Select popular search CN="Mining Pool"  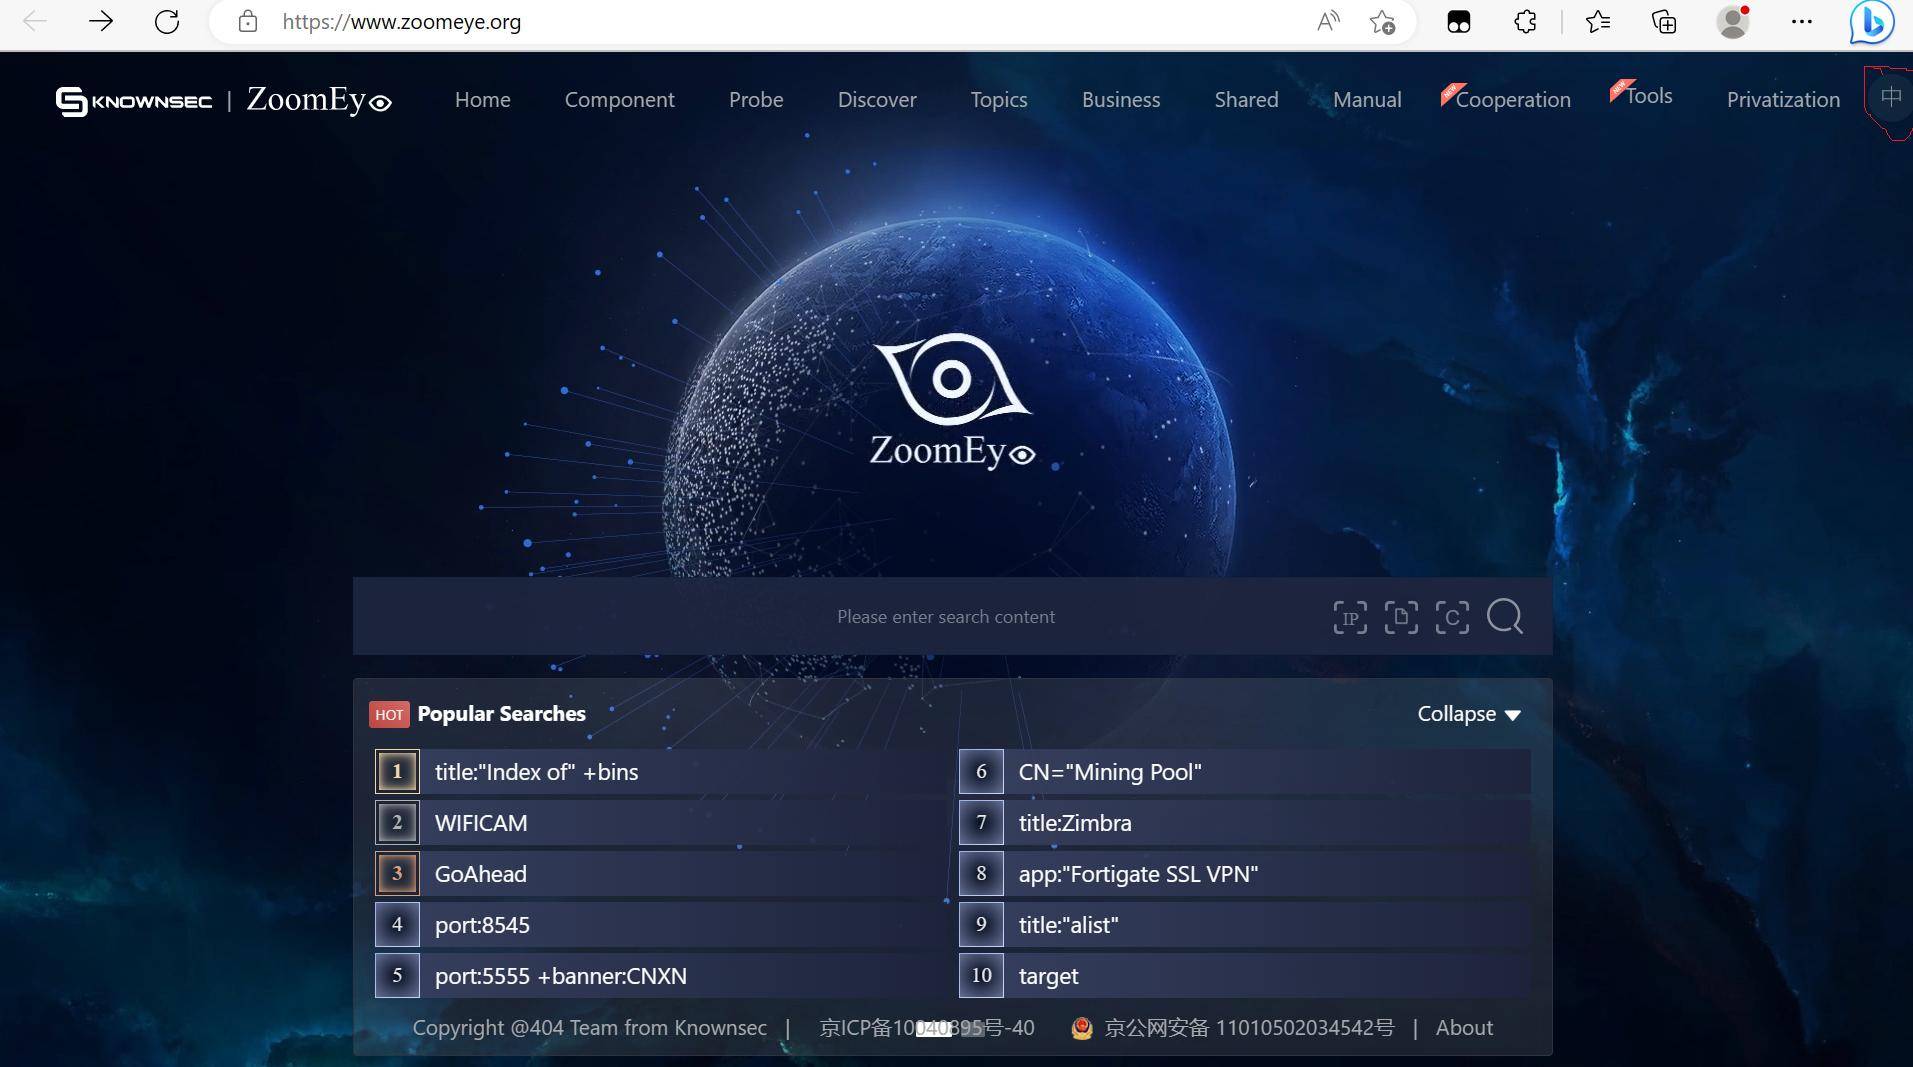click(1245, 772)
